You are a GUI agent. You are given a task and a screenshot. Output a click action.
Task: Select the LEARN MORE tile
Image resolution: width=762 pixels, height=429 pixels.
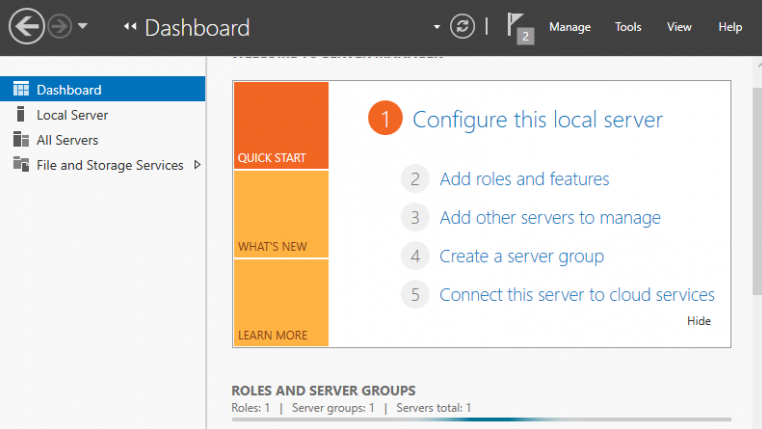pyautogui.click(x=281, y=302)
